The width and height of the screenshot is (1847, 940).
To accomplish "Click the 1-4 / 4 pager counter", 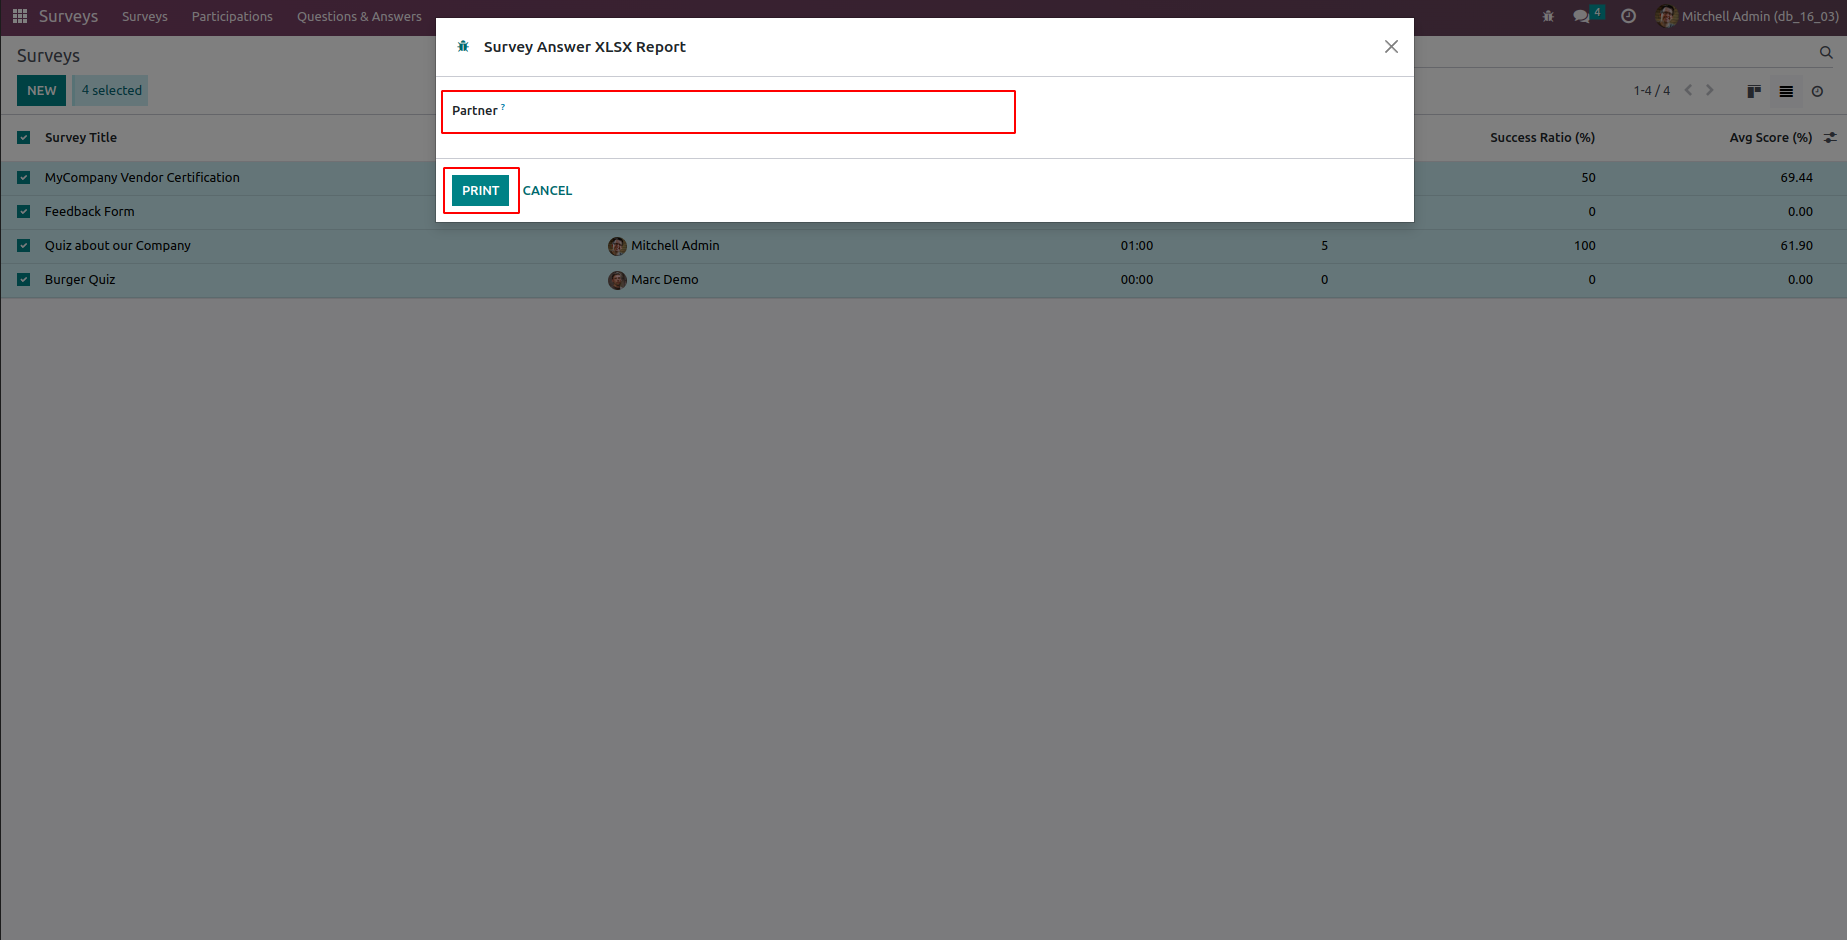I will pyautogui.click(x=1652, y=90).
